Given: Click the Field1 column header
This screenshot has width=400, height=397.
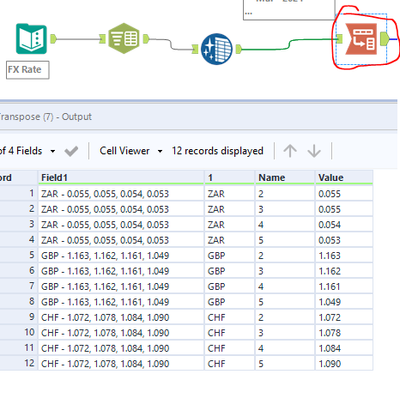Looking at the screenshot, I should click(x=121, y=178).
